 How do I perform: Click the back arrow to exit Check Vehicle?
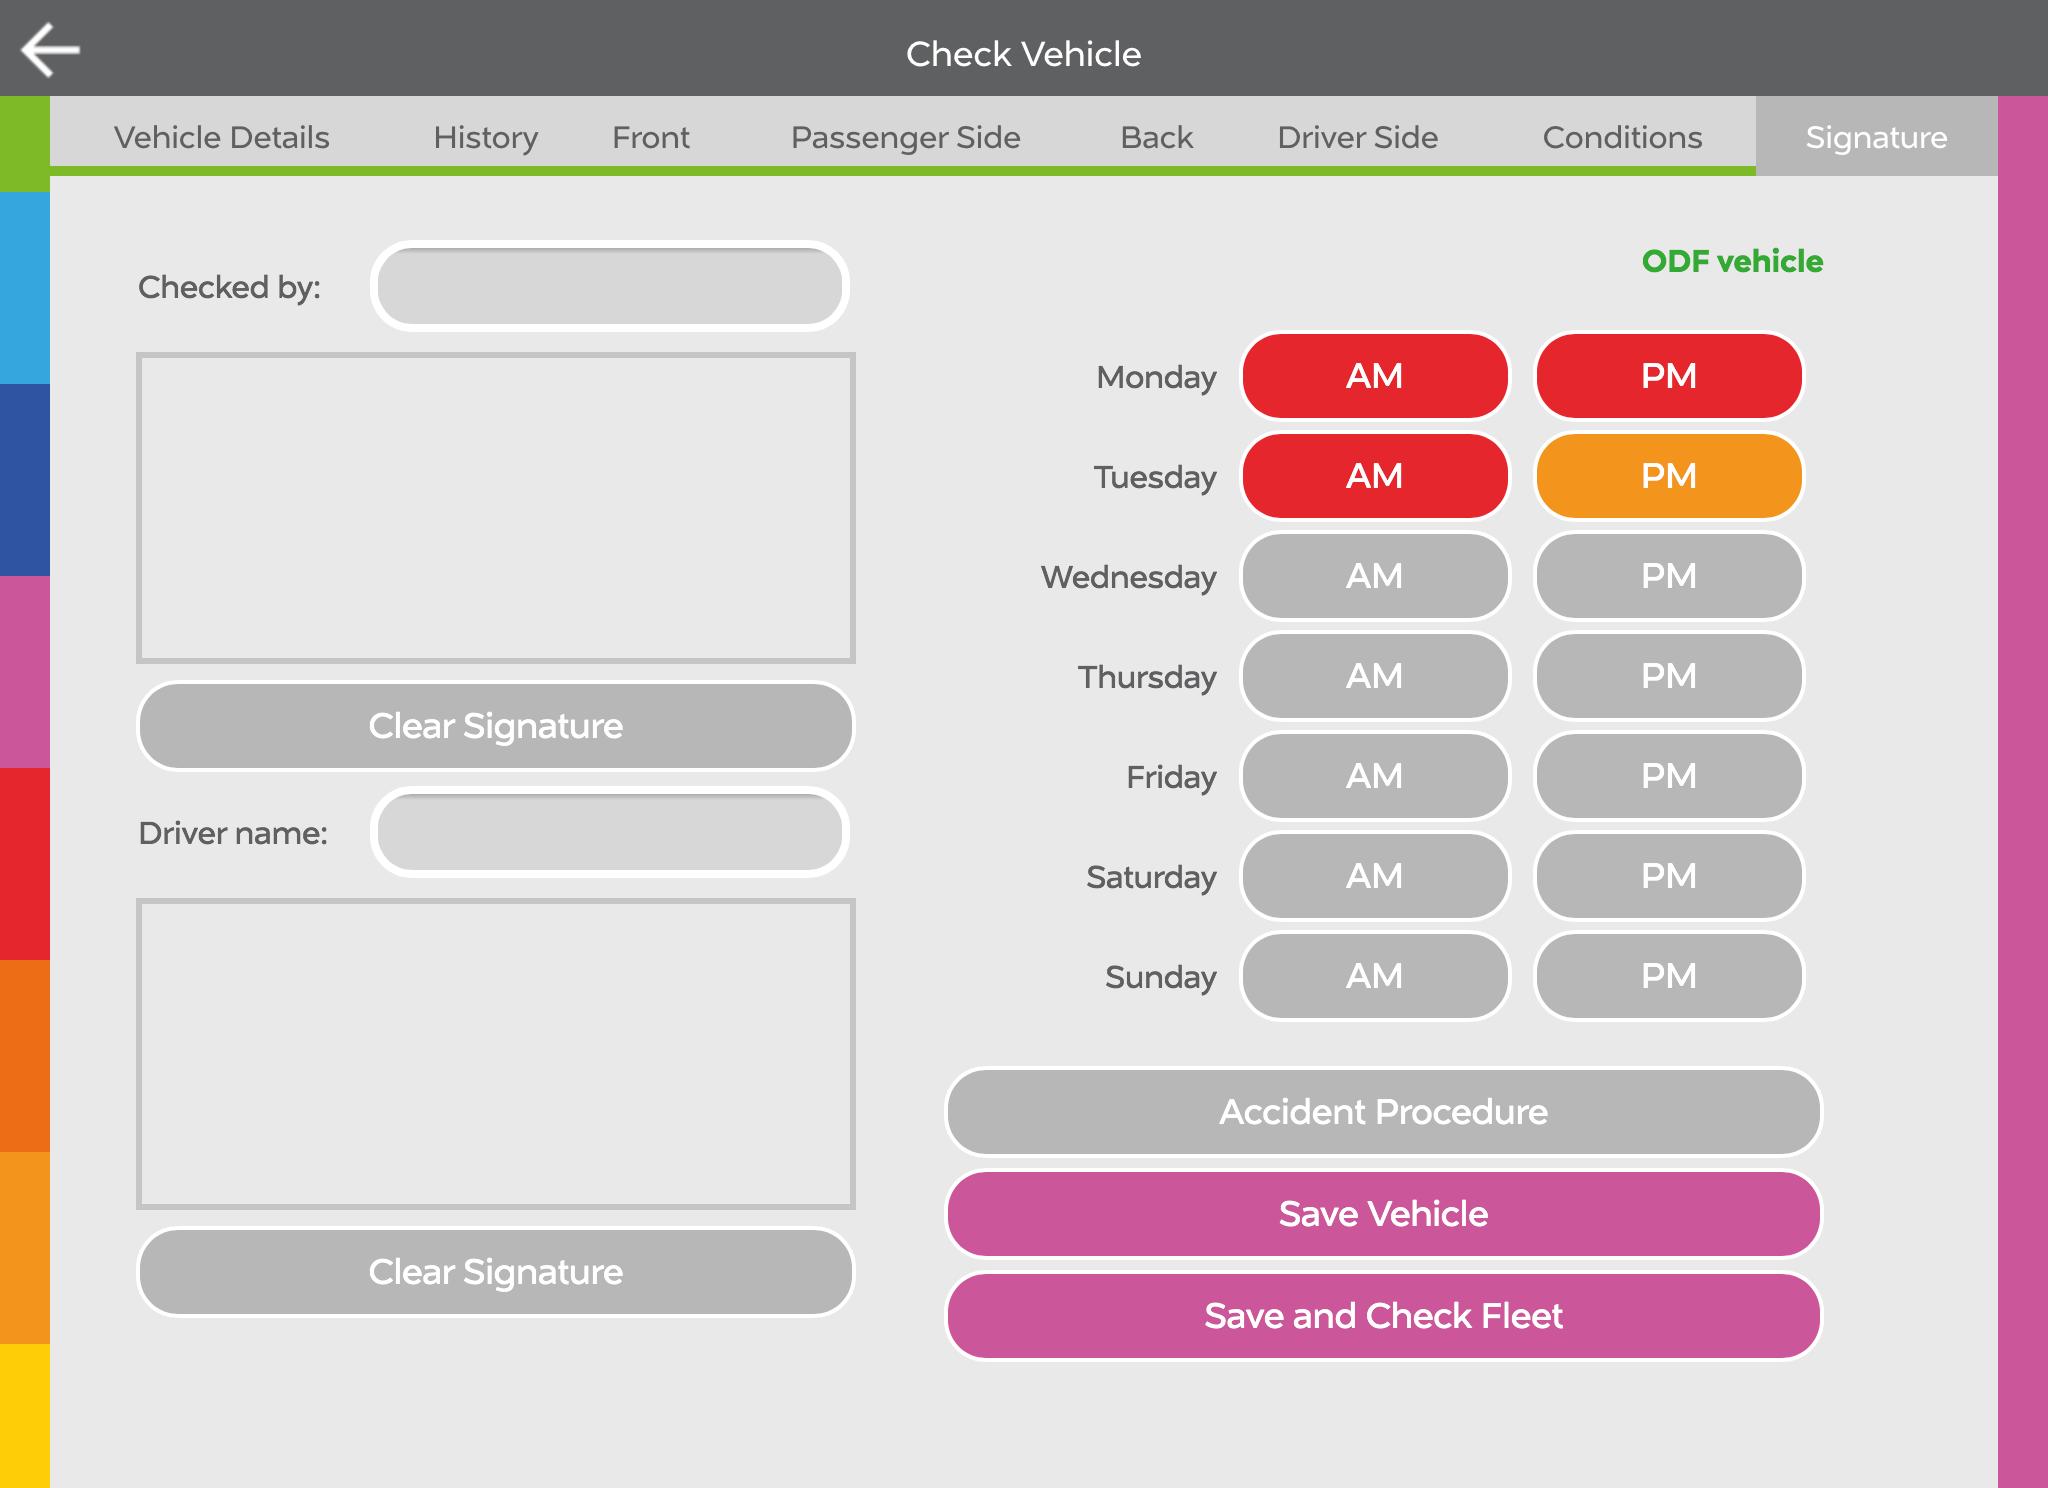click(52, 48)
